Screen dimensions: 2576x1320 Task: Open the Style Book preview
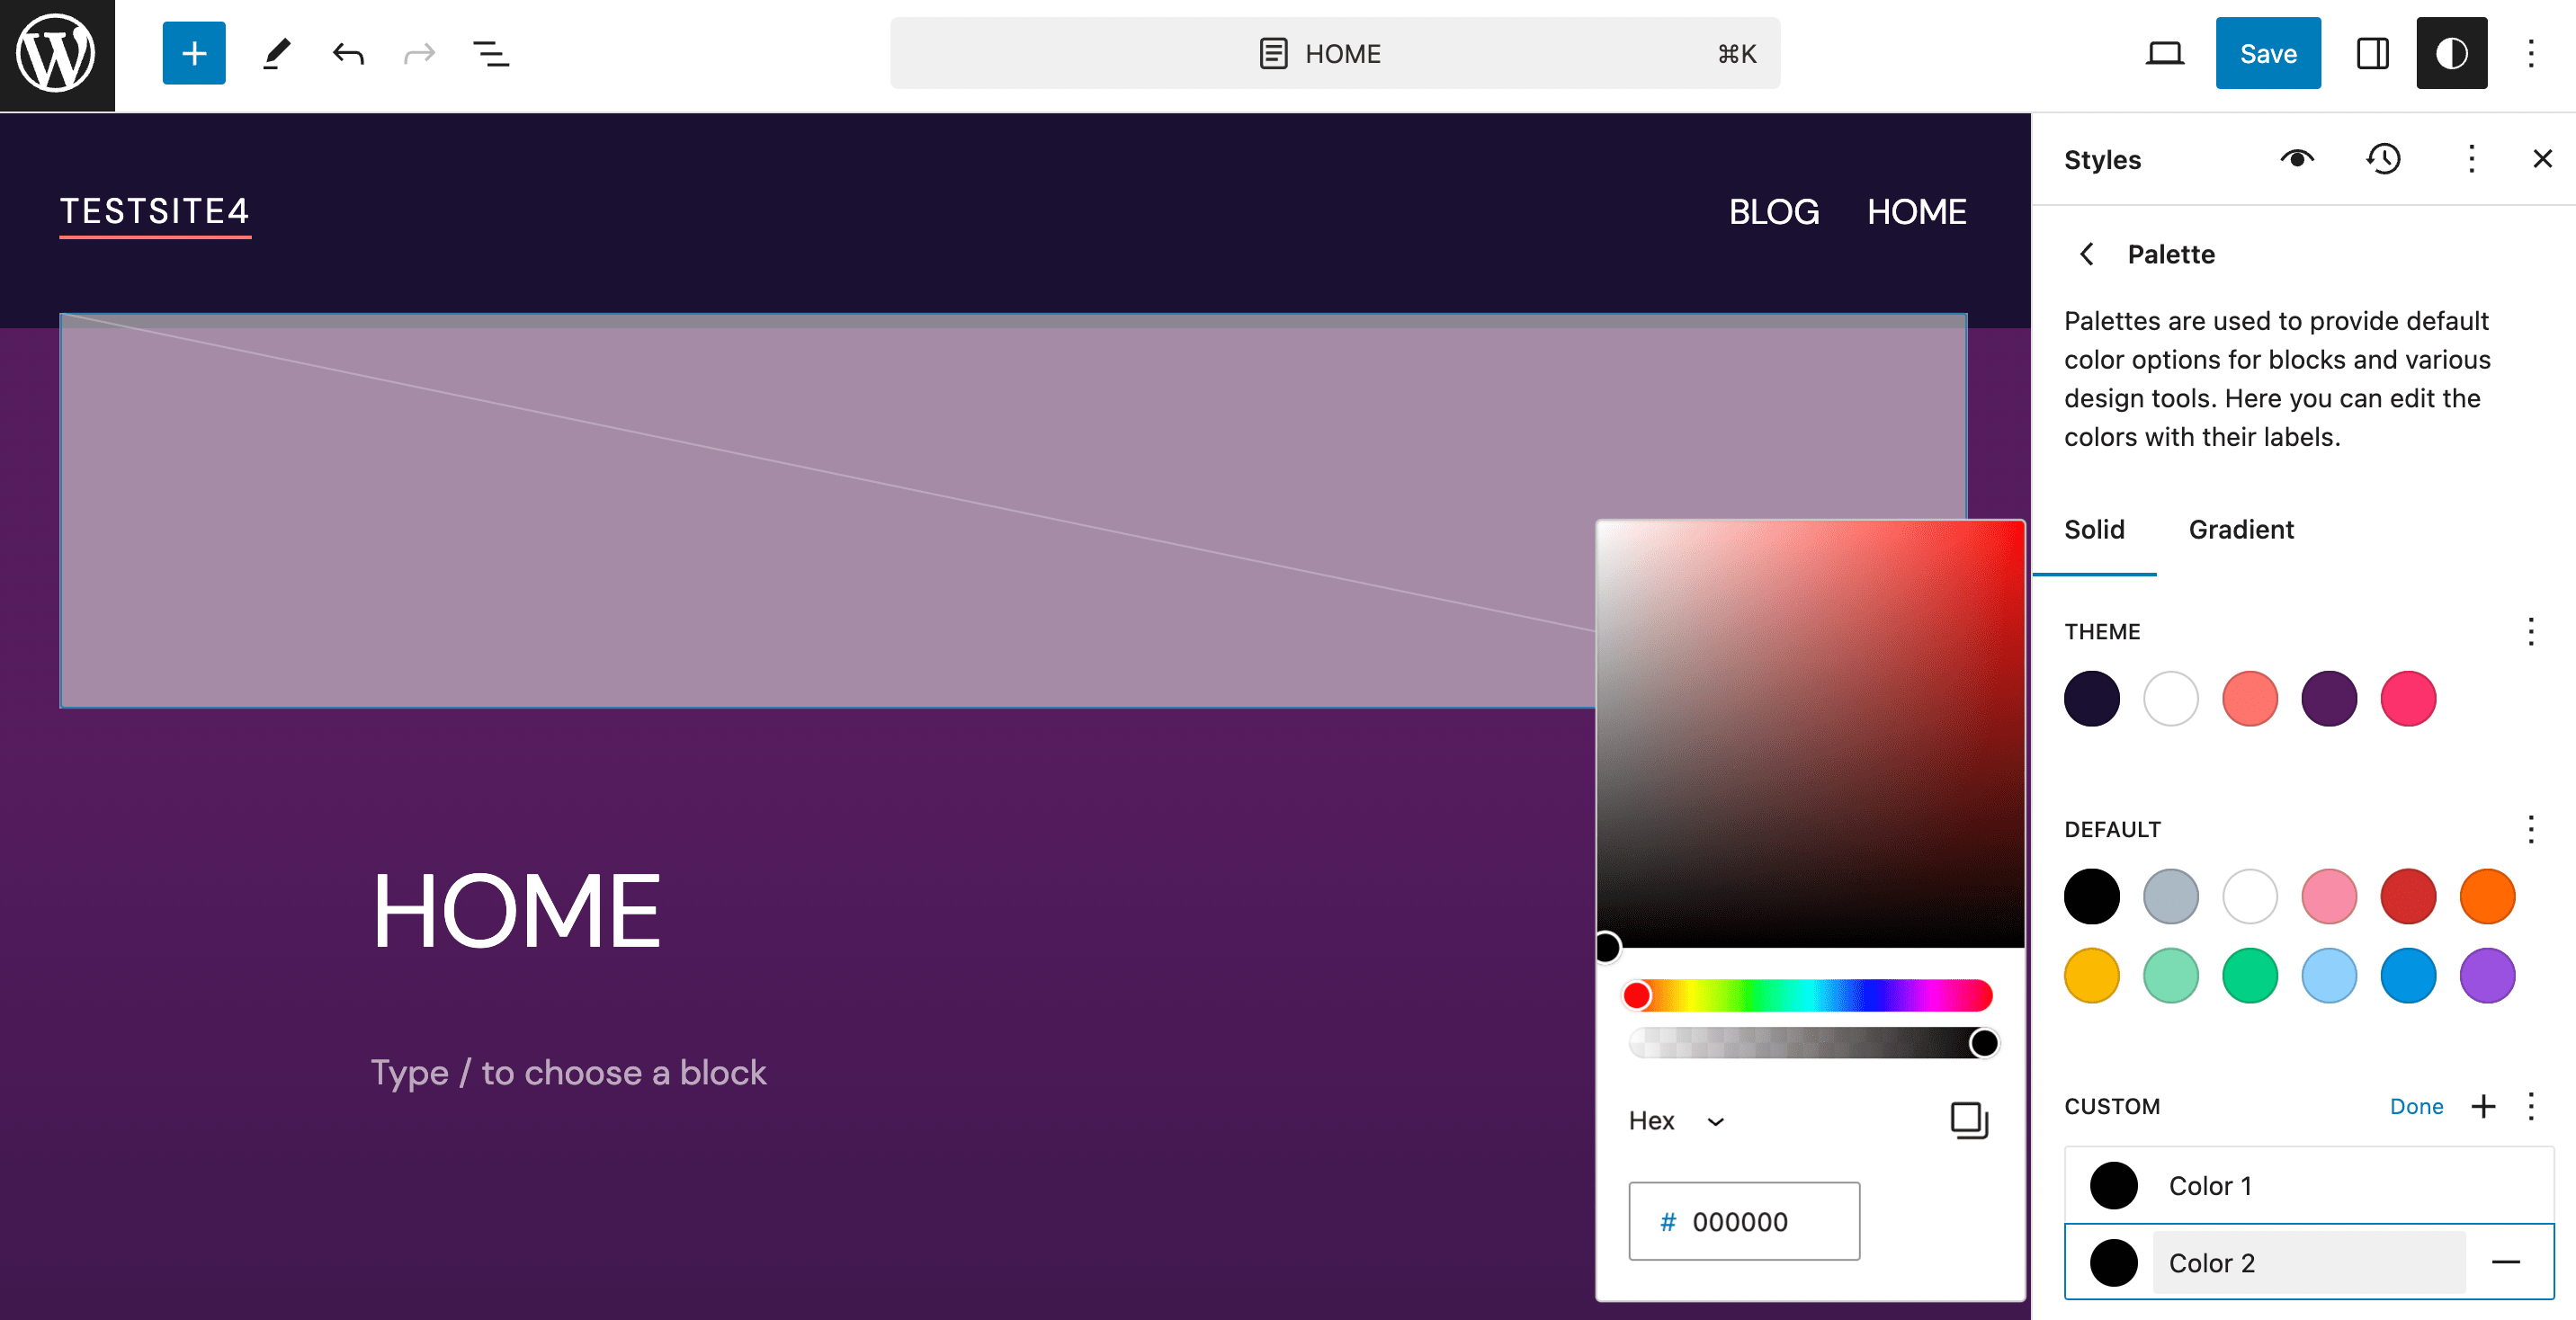(x=2297, y=158)
